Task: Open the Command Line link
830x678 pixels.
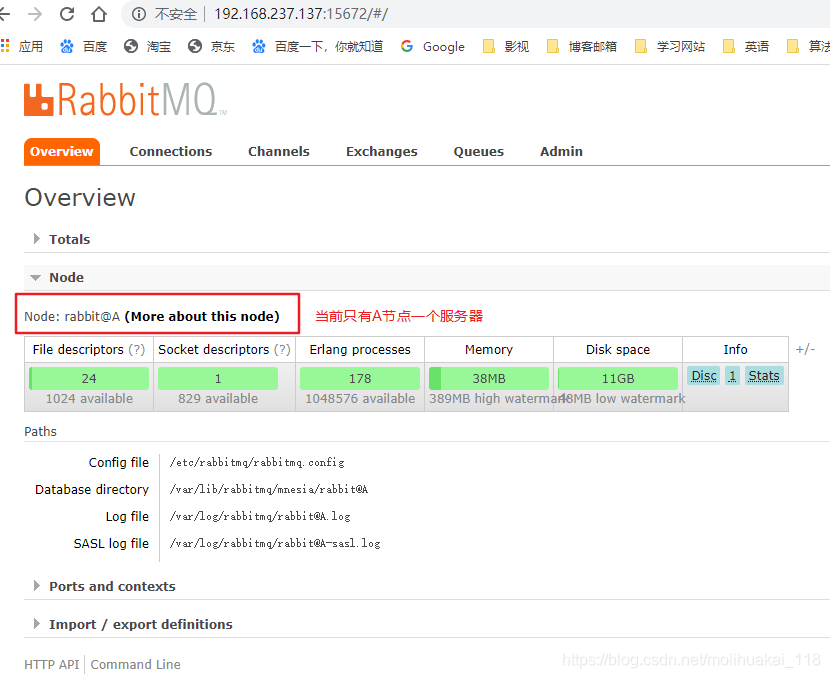Action: click(x=136, y=665)
